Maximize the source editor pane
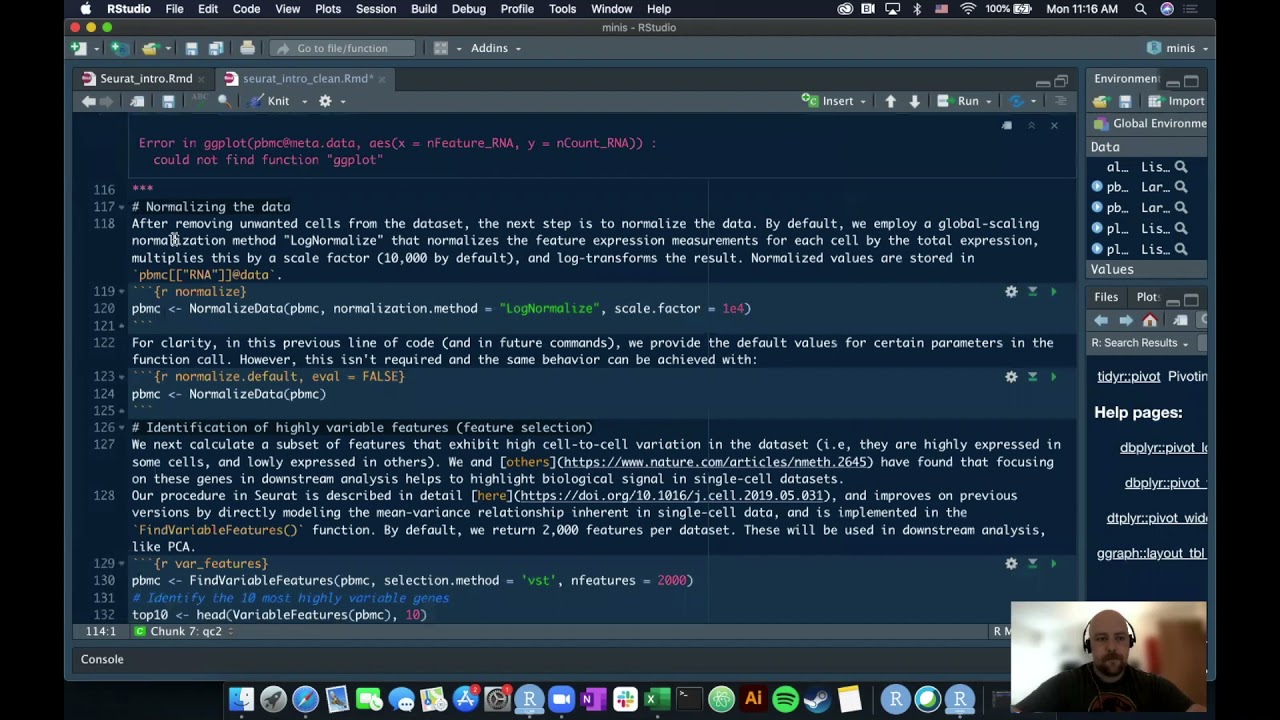 [1061, 79]
